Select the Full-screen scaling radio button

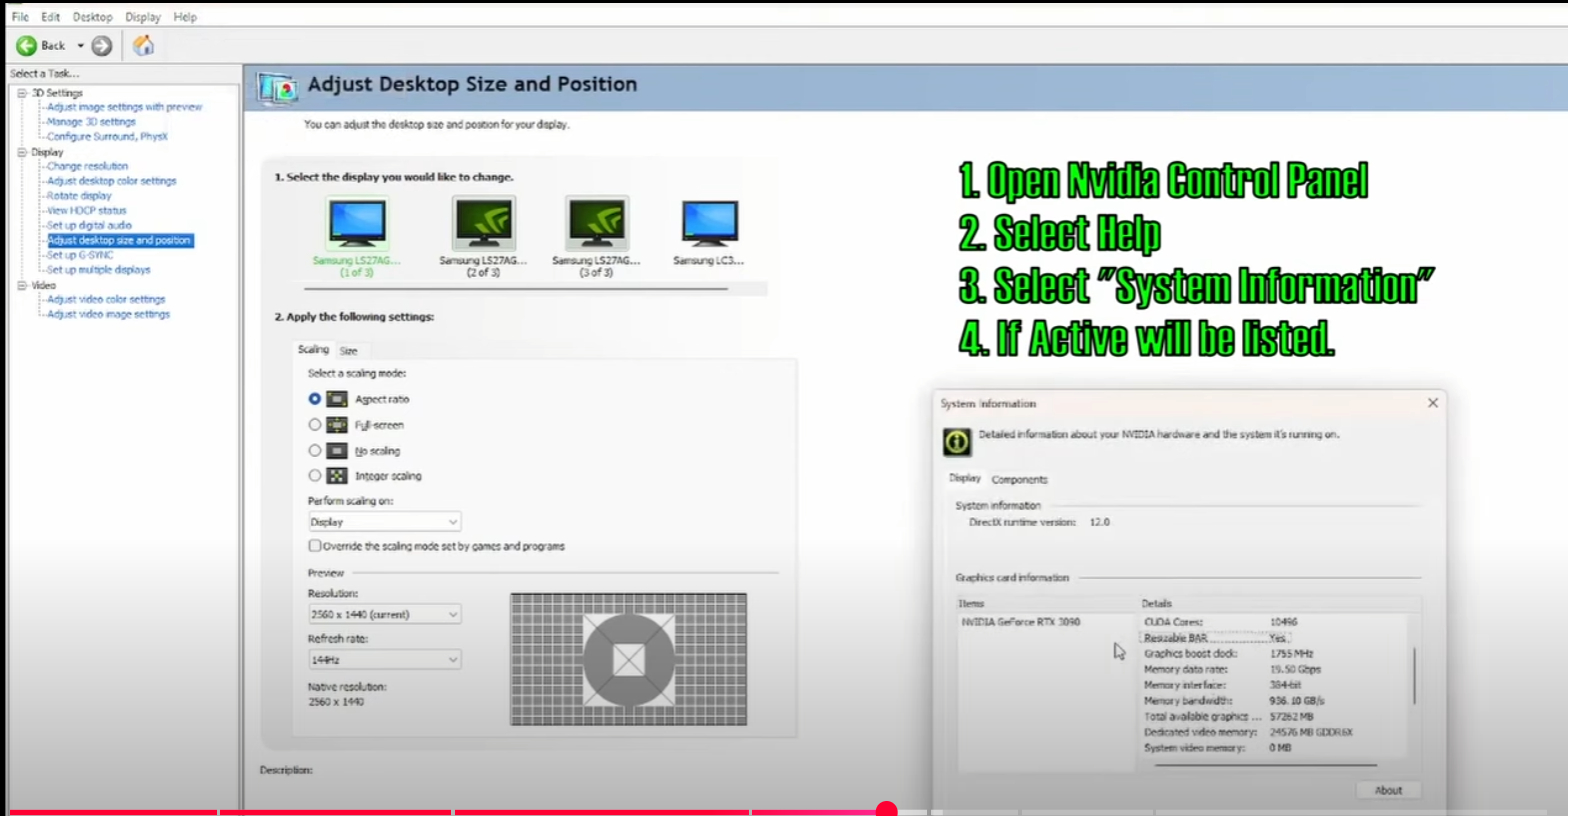[x=315, y=425]
